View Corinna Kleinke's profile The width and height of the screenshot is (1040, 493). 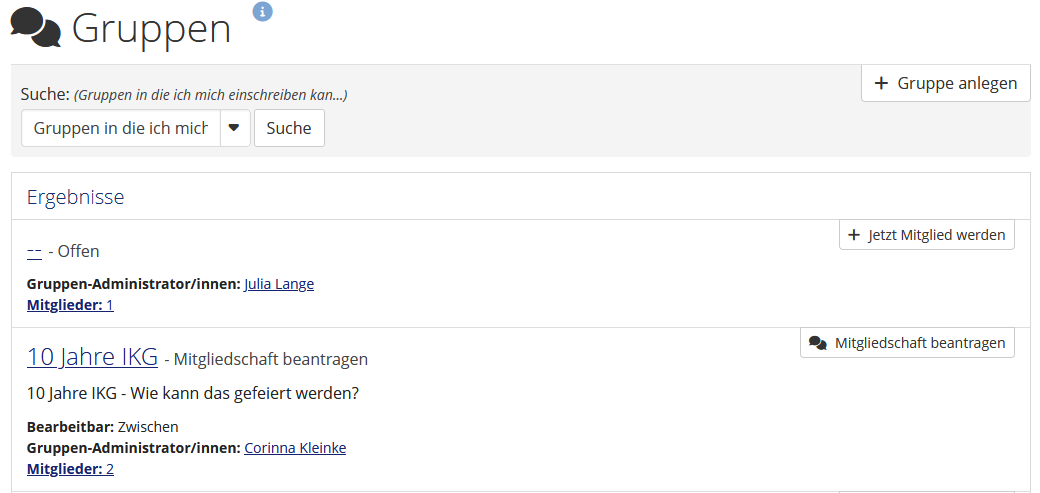point(295,448)
